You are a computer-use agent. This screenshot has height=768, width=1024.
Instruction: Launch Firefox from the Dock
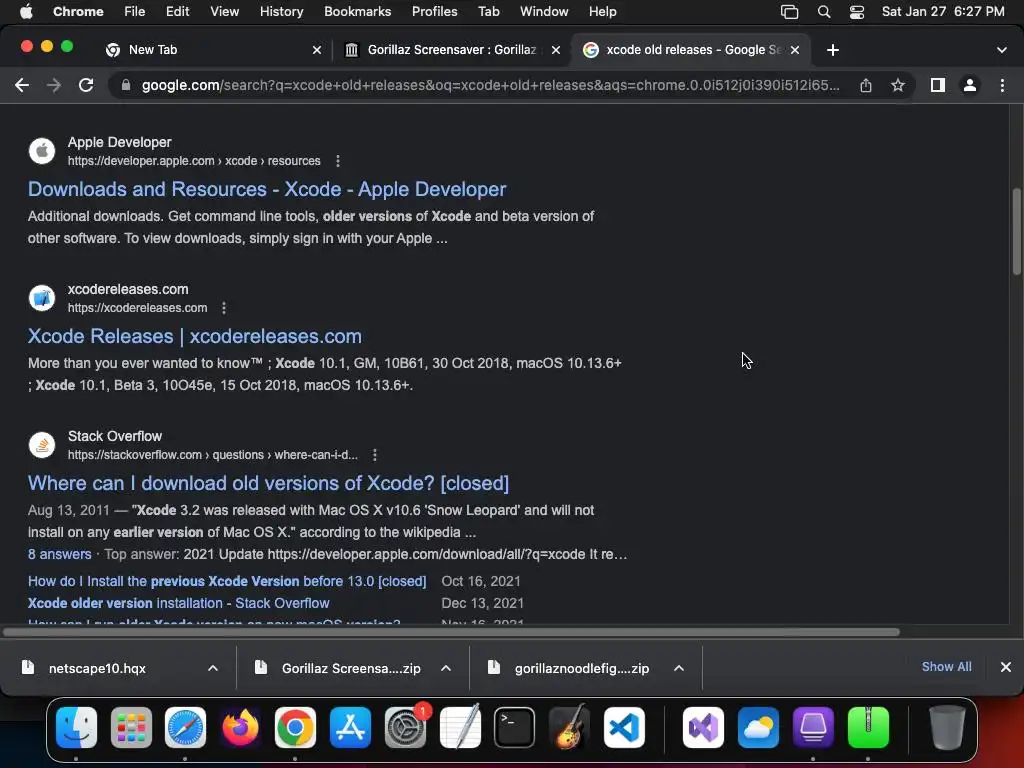240,727
